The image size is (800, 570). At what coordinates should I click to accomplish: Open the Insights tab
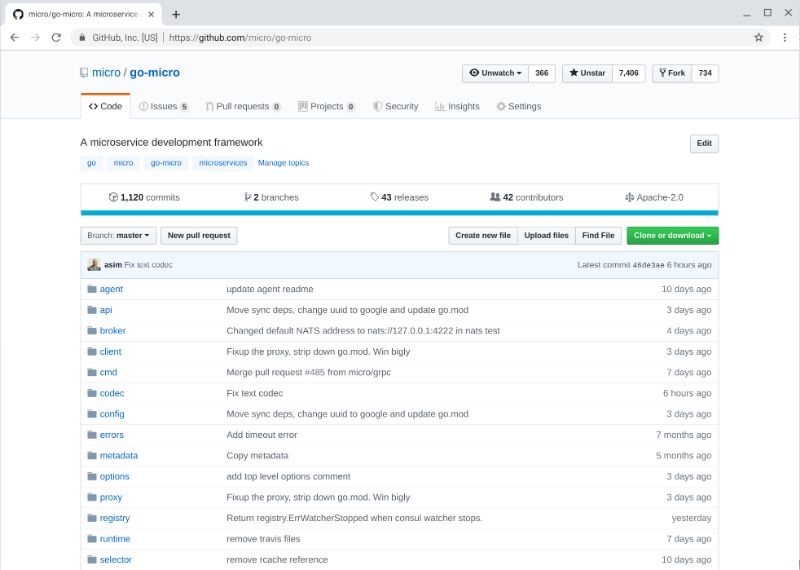(x=457, y=106)
